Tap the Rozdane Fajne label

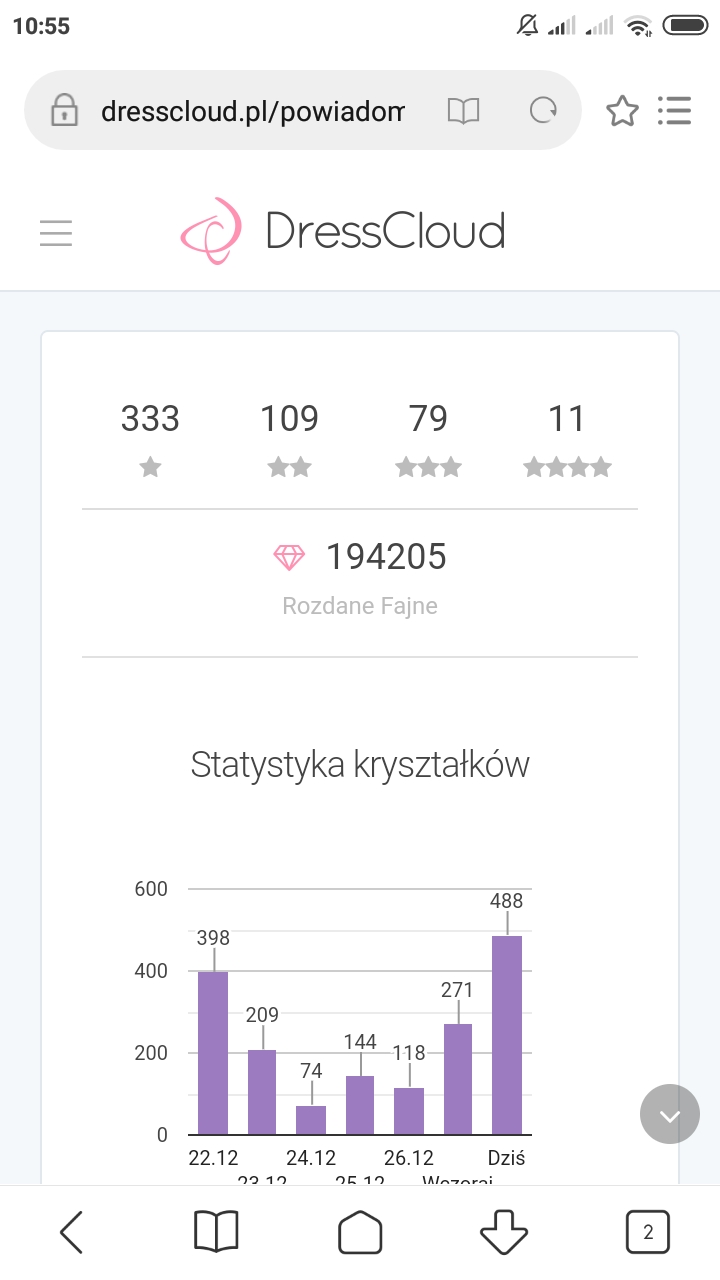point(360,606)
